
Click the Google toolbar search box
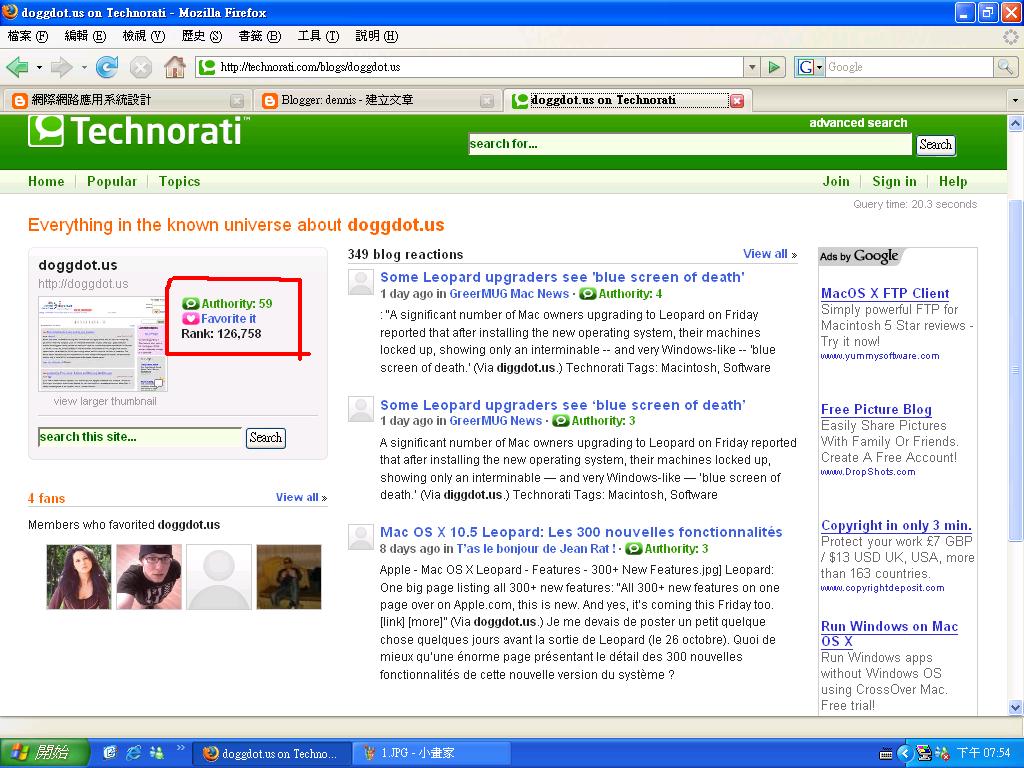910,67
